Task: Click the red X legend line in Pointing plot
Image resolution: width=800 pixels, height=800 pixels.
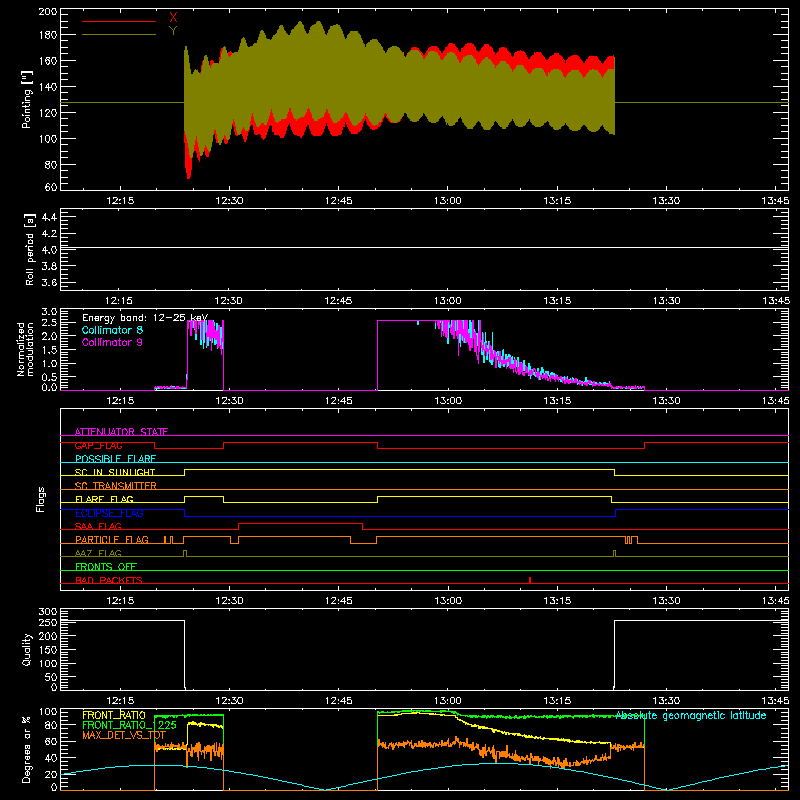Action: point(119,21)
